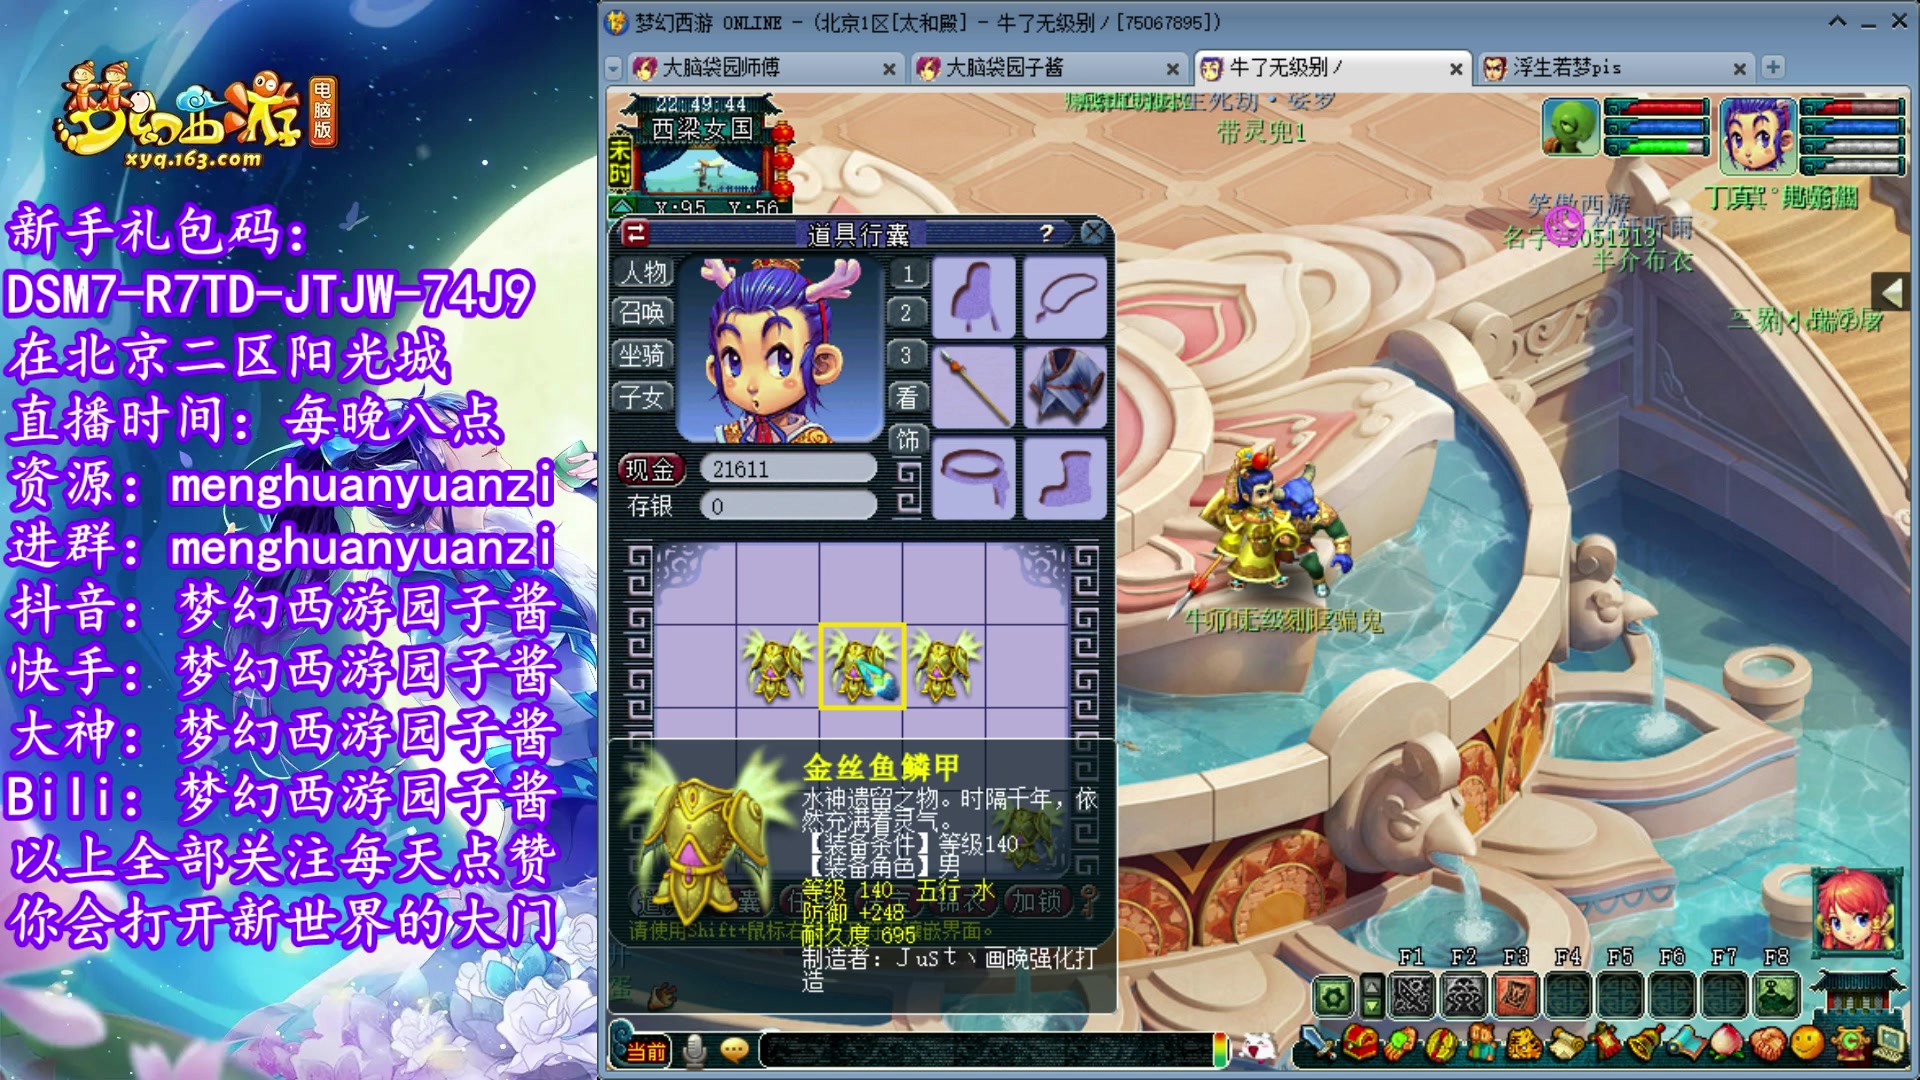Select the highlighted middle golden armor with gem
This screenshot has height=1080, width=1920.
pos(862,666)
